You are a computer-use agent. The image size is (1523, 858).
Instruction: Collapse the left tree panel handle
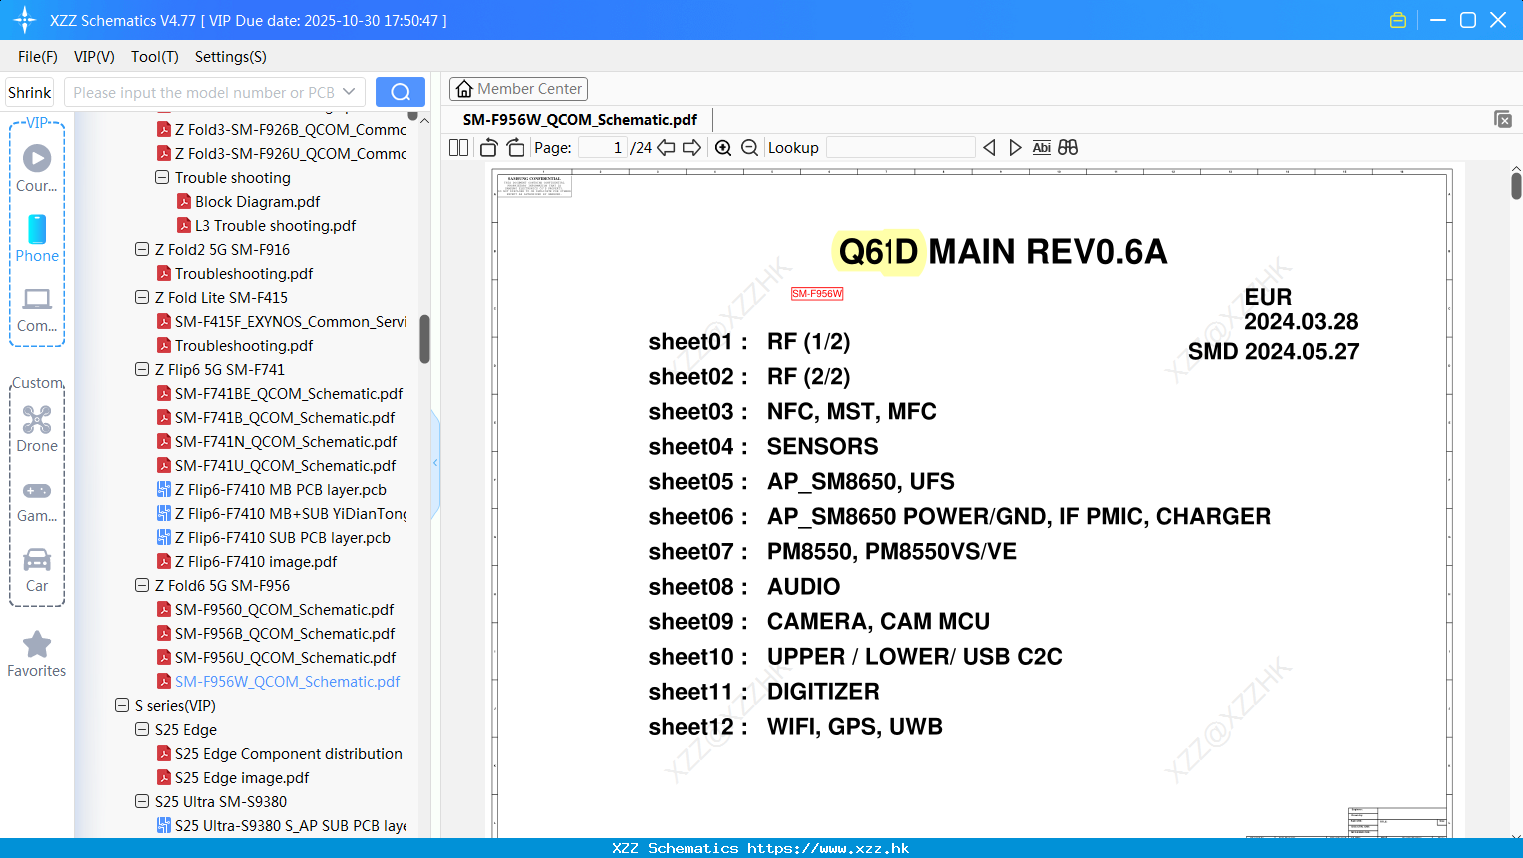(x=435, y=463)
